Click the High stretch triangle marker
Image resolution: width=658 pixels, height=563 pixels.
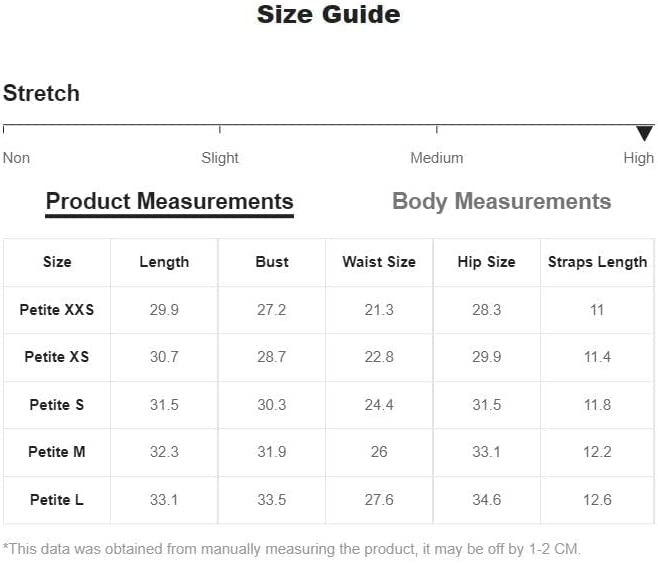click(644, 133)
